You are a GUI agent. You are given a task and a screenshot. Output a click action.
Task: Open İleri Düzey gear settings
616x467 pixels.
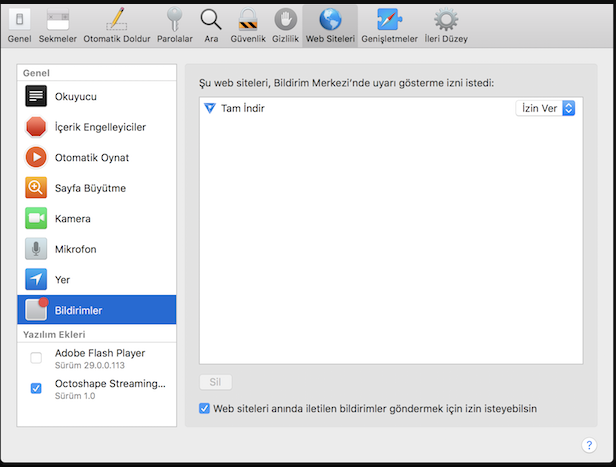(446, 25)
